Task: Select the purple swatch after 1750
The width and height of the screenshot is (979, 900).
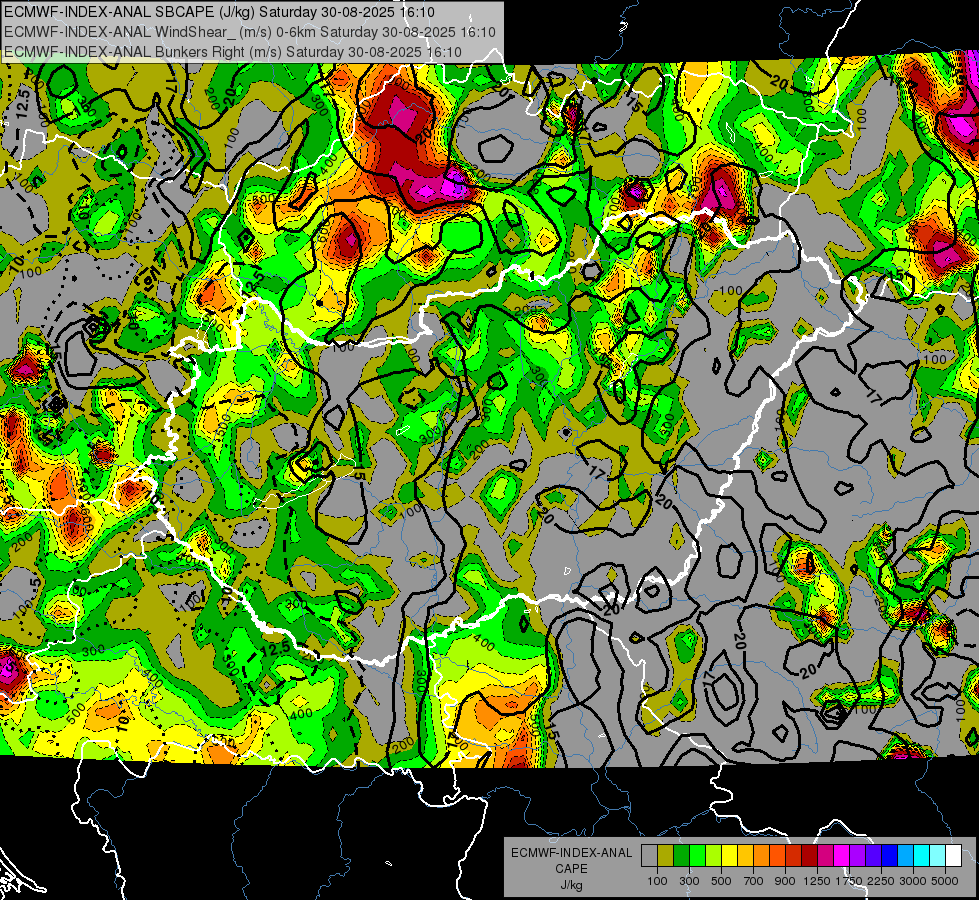Action: 857,855
